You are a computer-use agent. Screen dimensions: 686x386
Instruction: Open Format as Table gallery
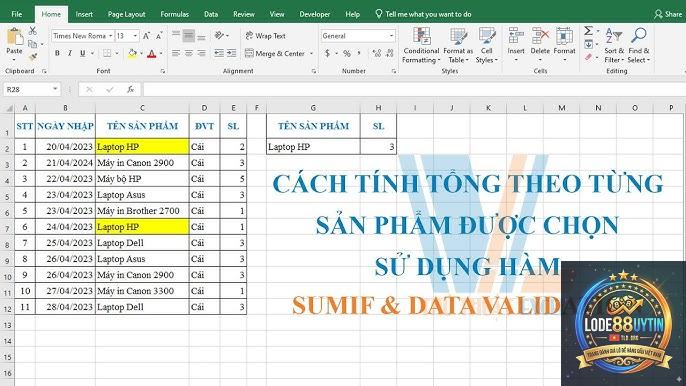pos(458,46)
